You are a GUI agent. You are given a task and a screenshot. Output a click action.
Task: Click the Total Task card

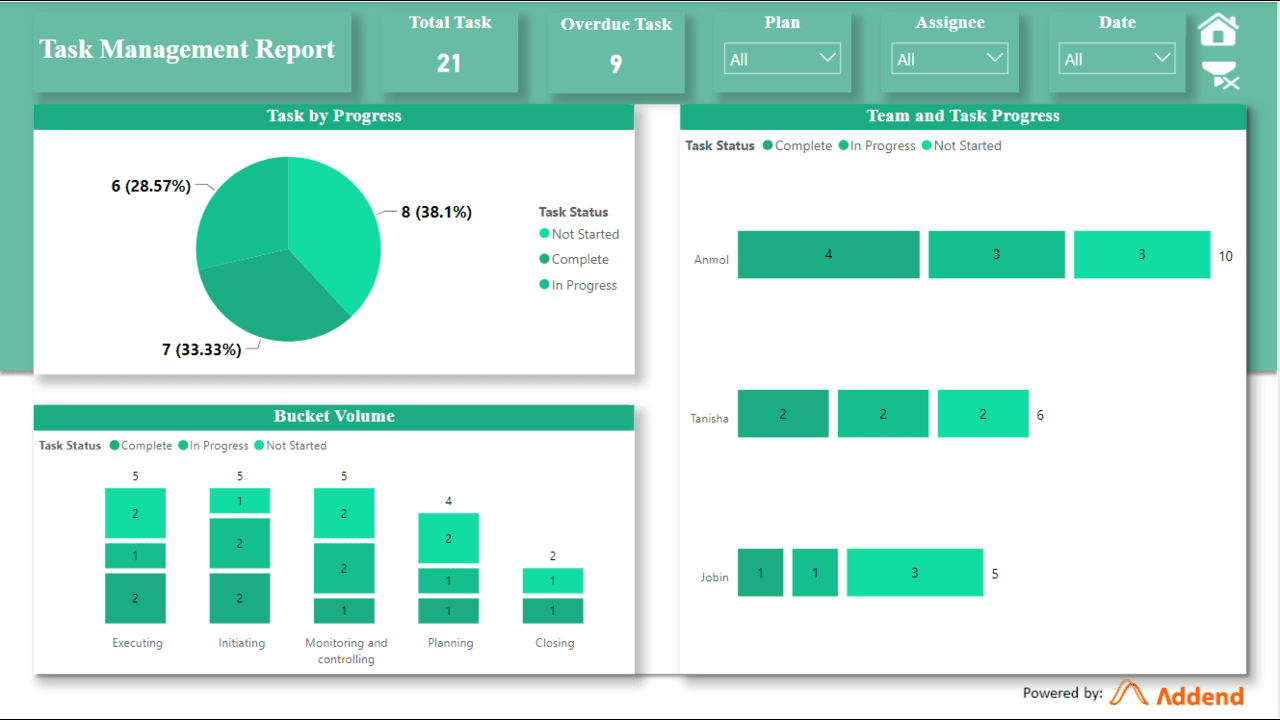tap(449, 50)
